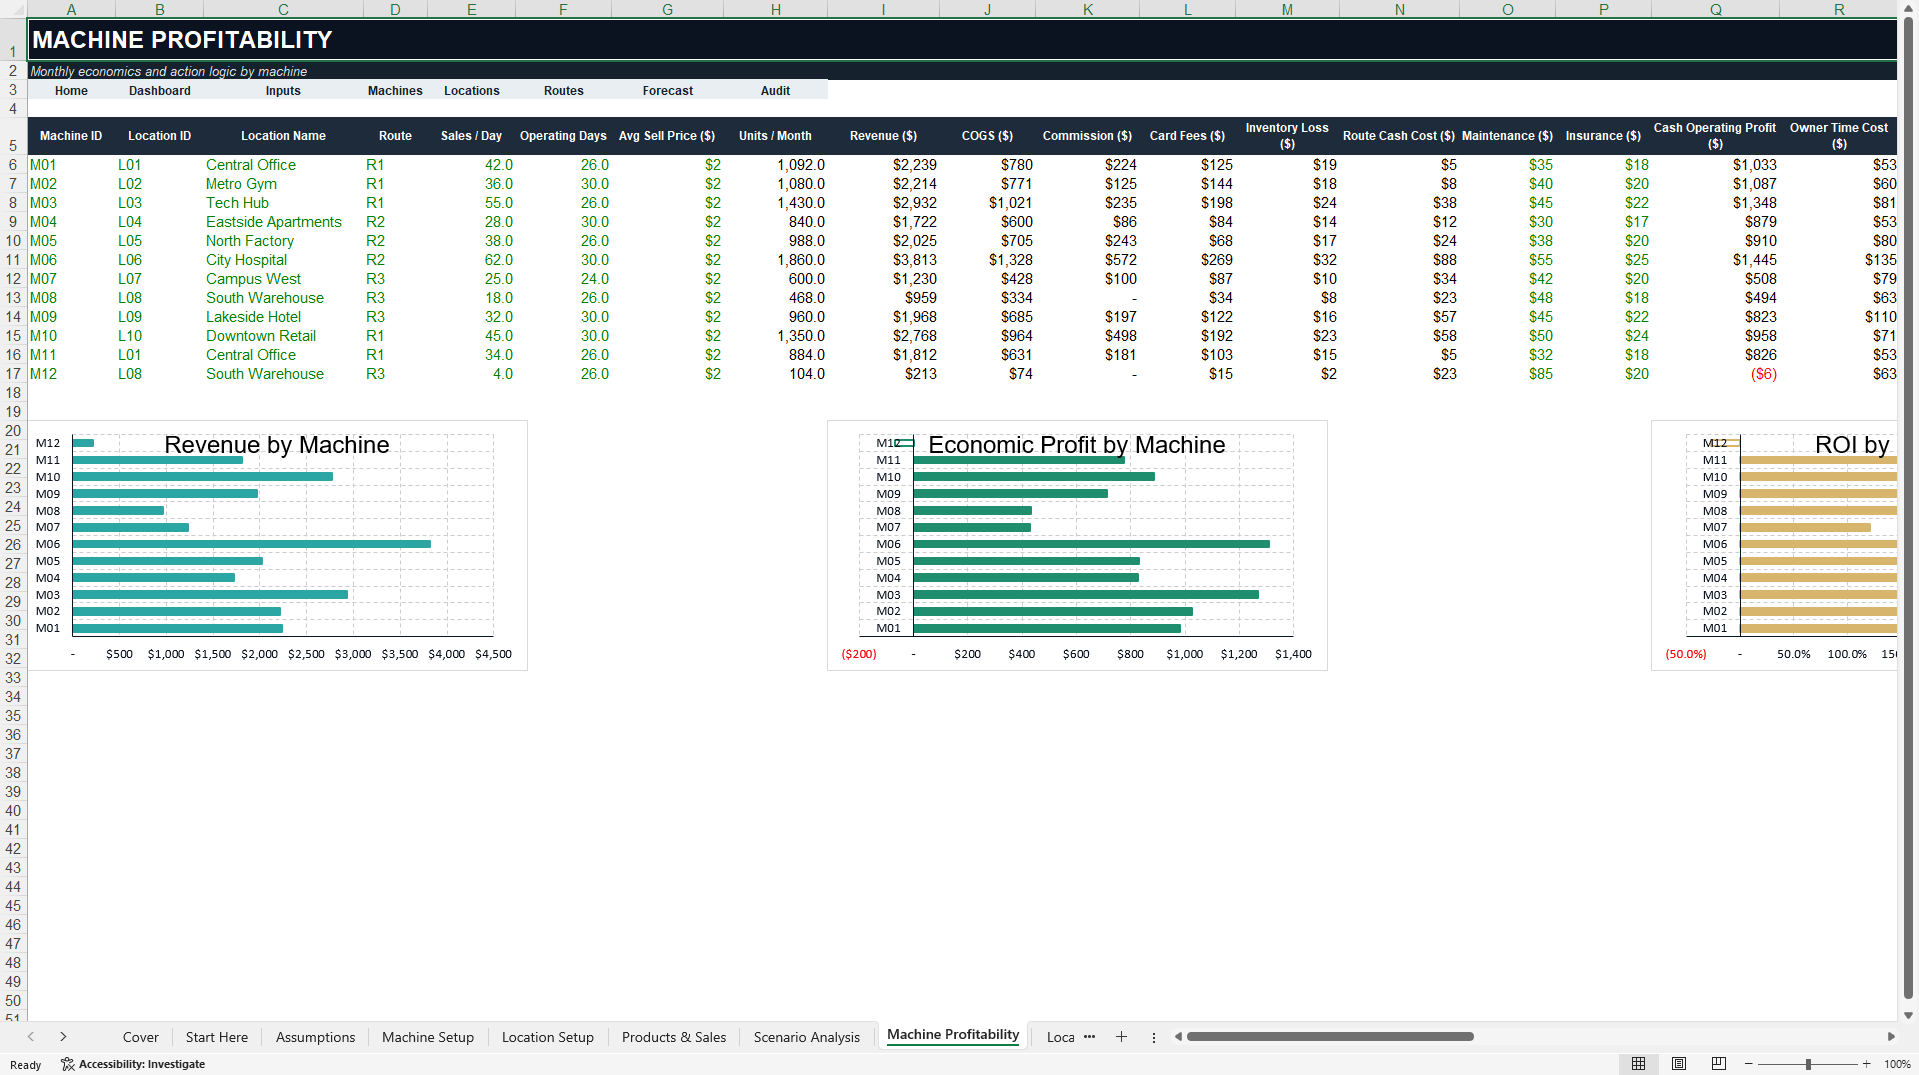Select cell M06 machine ID
Image resolution: width=1919 pixels, height=1075 pixels.
click(71, 260)
